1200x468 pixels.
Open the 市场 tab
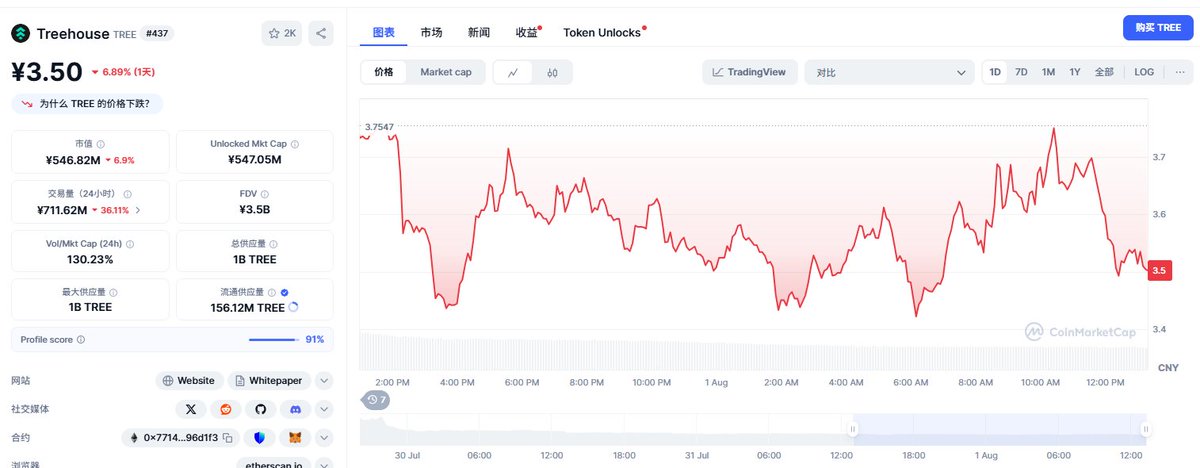tap(431, 32)
